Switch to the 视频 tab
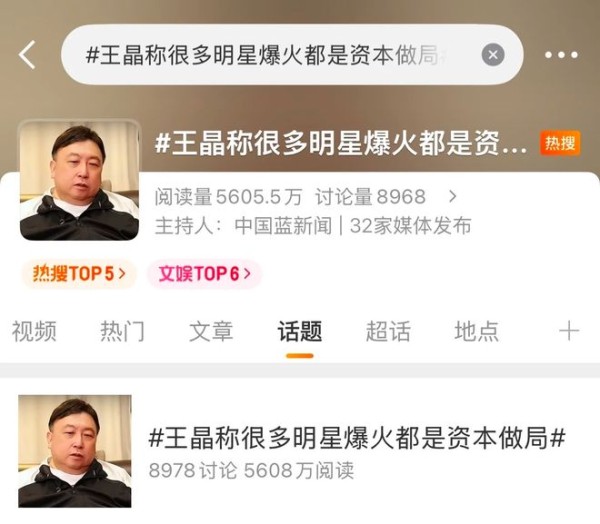This screenshot has height=524, width=600. coord(34,331)
